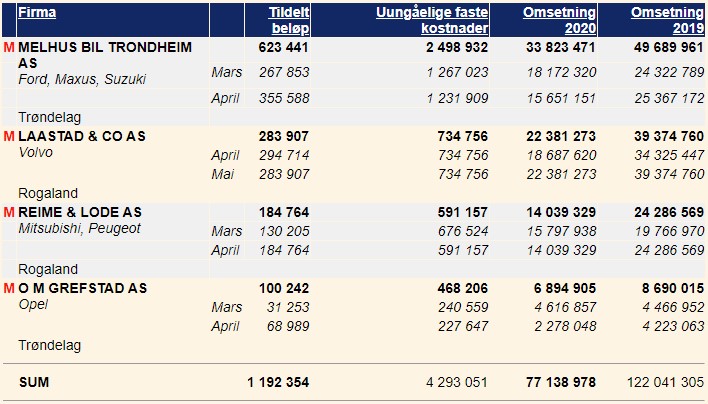Select O M GREFSTAD AS company name

click(83, 288)
